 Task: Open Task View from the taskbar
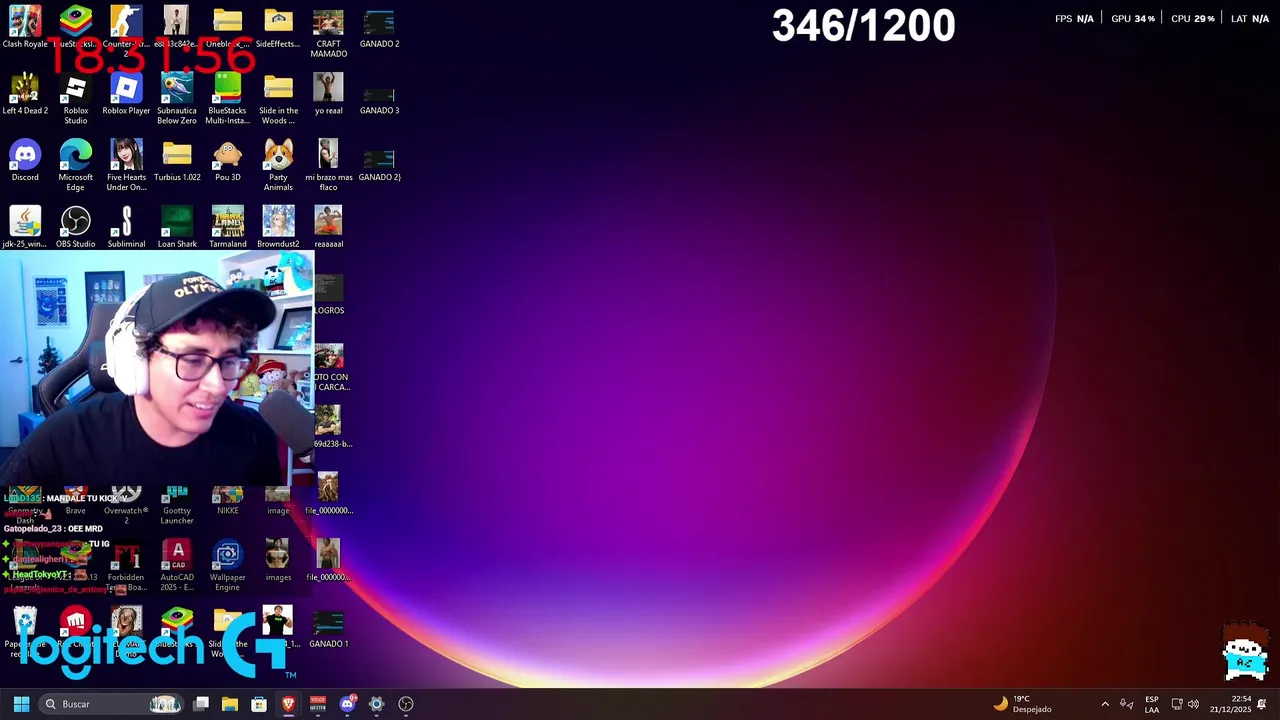pyautogui.click(x=201, y=704)
